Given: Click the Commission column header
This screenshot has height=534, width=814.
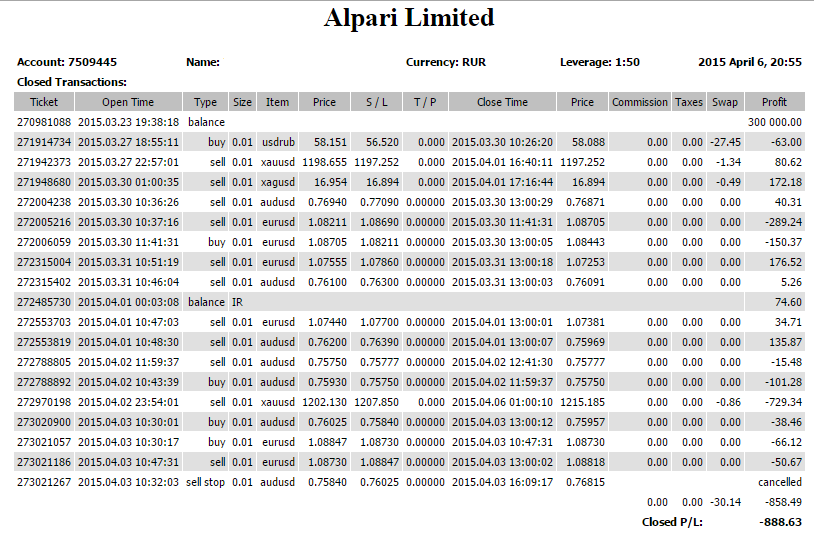Looking at the screenshot, I should 640,102.
